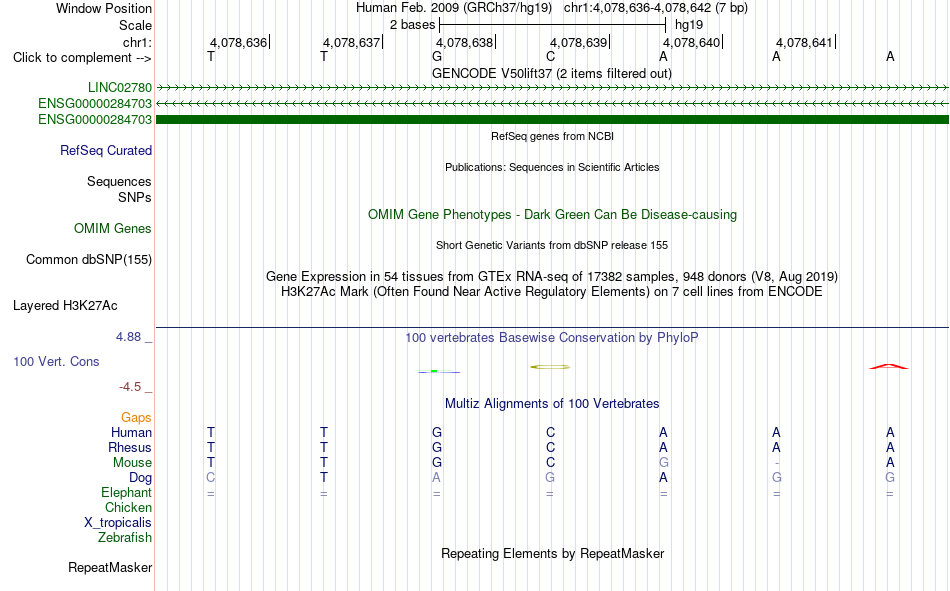Click the GTEx Gene Expression track title
The height and width of the screenshot is (591, 950).
[x=552, y=276]
